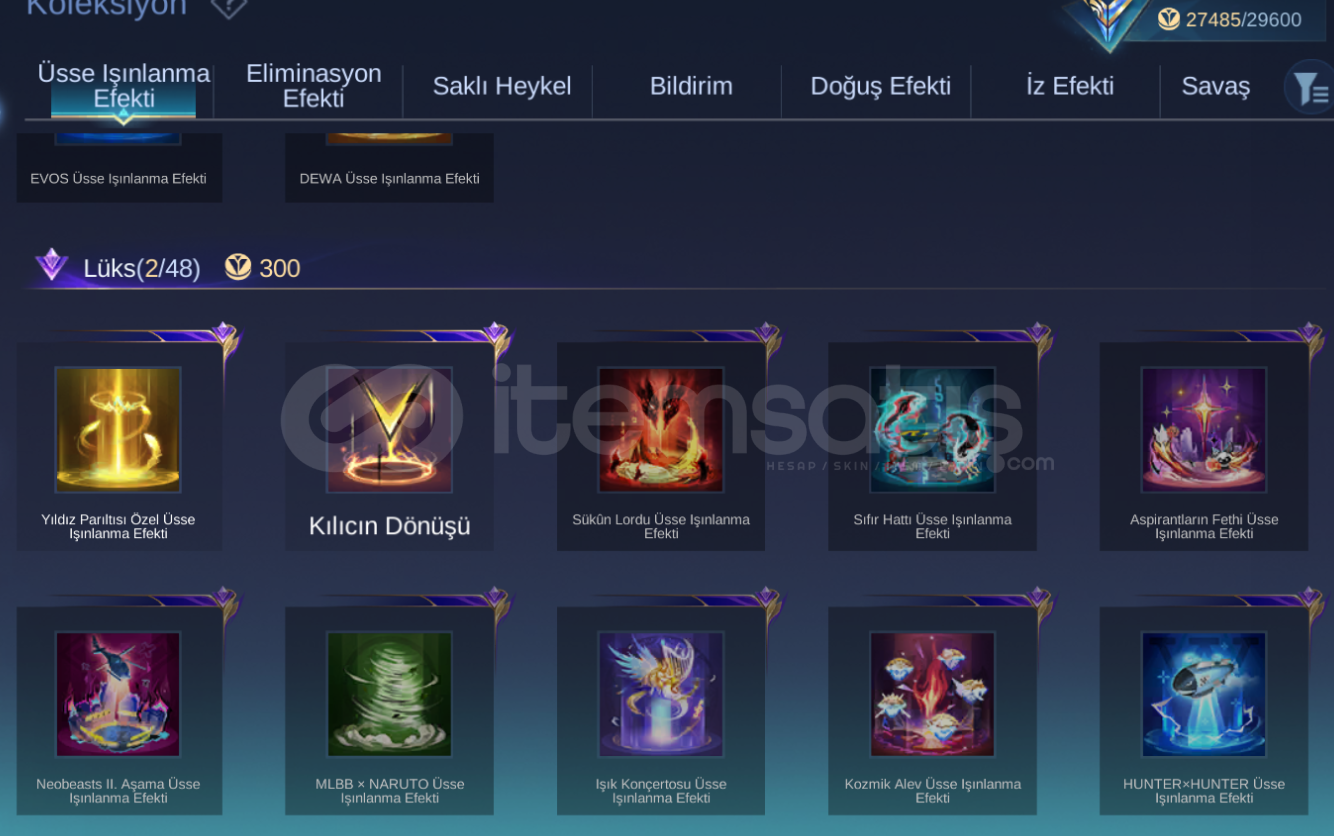
Task: Select Kılıcın Dönüşü effect icon
Action: click(389, 430)
